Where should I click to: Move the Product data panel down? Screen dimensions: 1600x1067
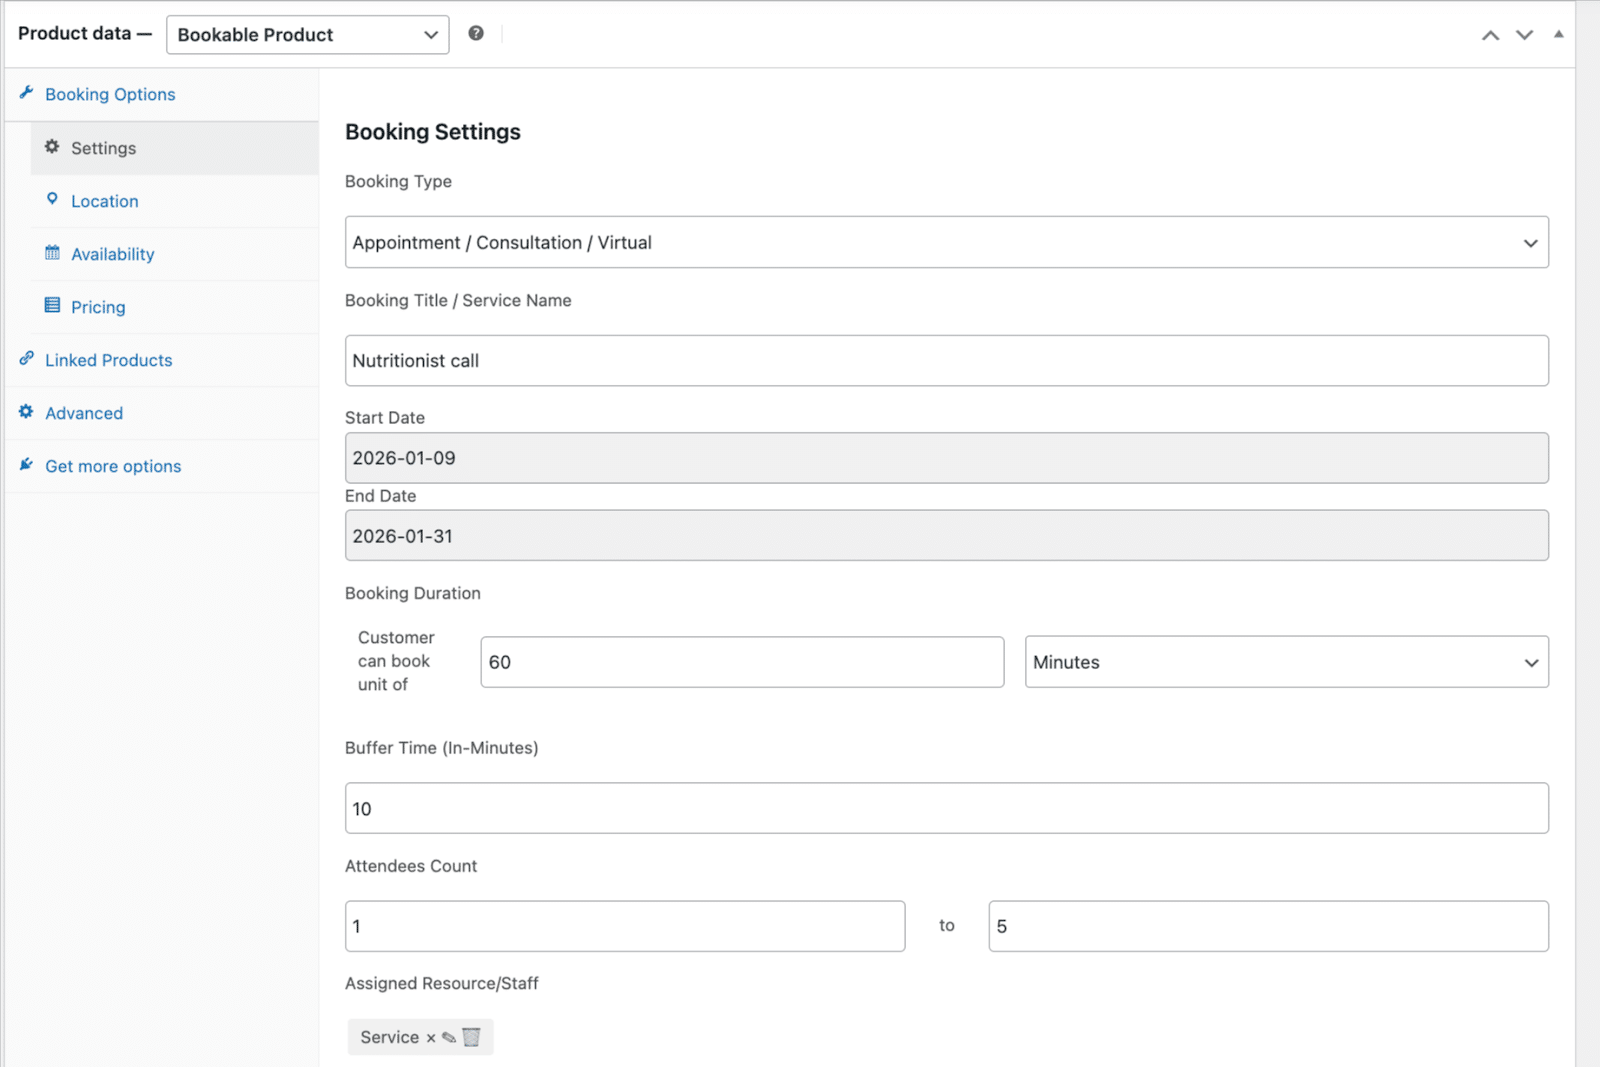pyautogui.click(x=1524, y=35)
